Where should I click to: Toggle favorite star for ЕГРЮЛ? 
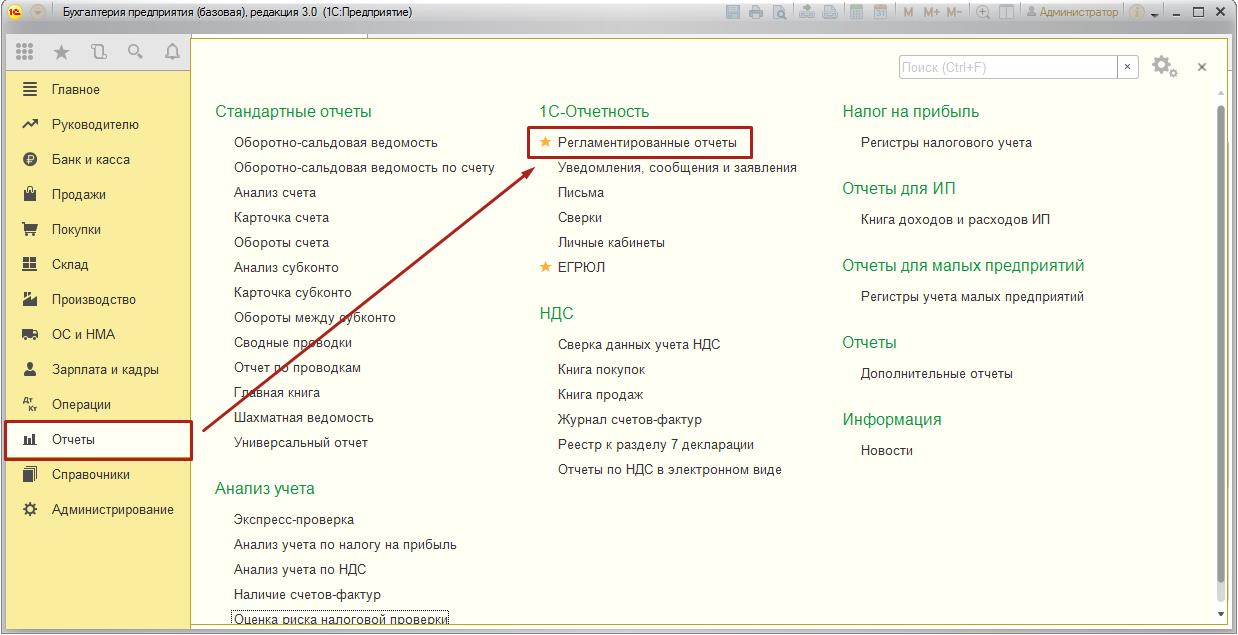click(x=545, y=267)
